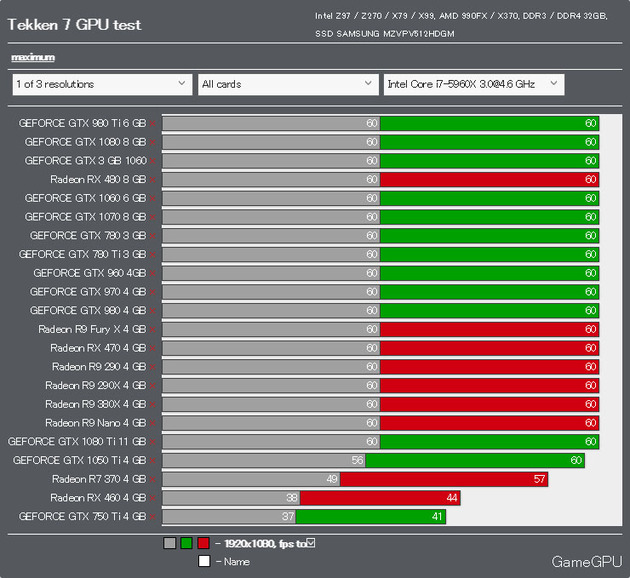
Task: Click the GEFORCE GTX 750 Ti 4 GB label
Action: click(82, 517)
